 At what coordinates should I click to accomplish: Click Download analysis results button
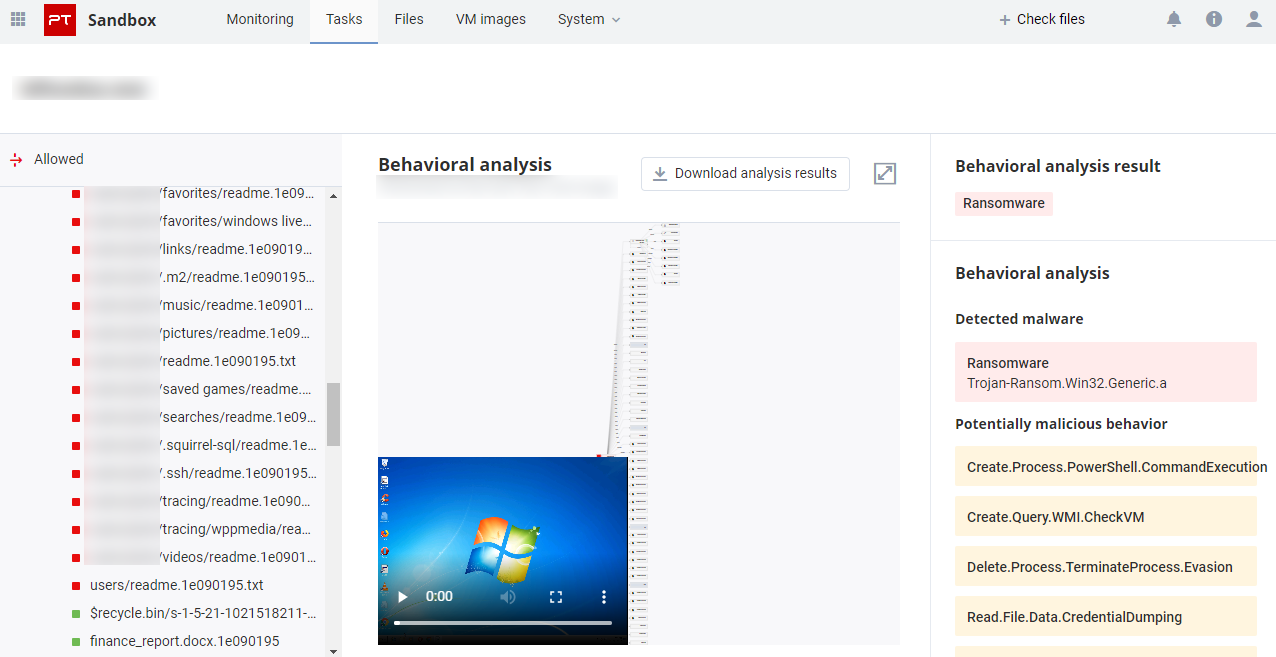click(745, 174)
